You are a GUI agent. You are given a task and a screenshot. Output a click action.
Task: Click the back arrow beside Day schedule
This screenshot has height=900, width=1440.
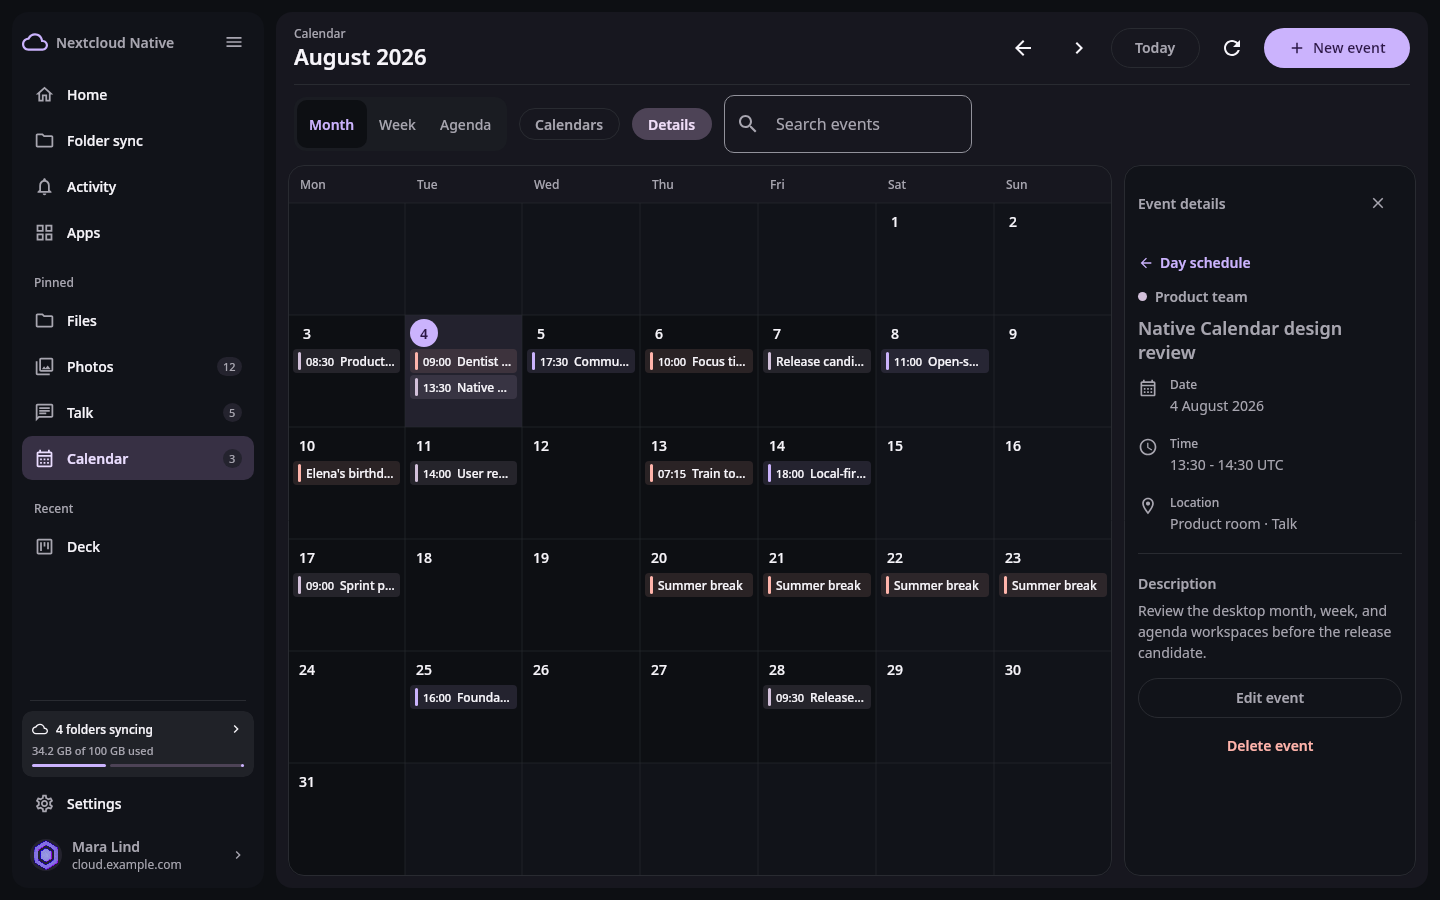[x=1146, y=263]
